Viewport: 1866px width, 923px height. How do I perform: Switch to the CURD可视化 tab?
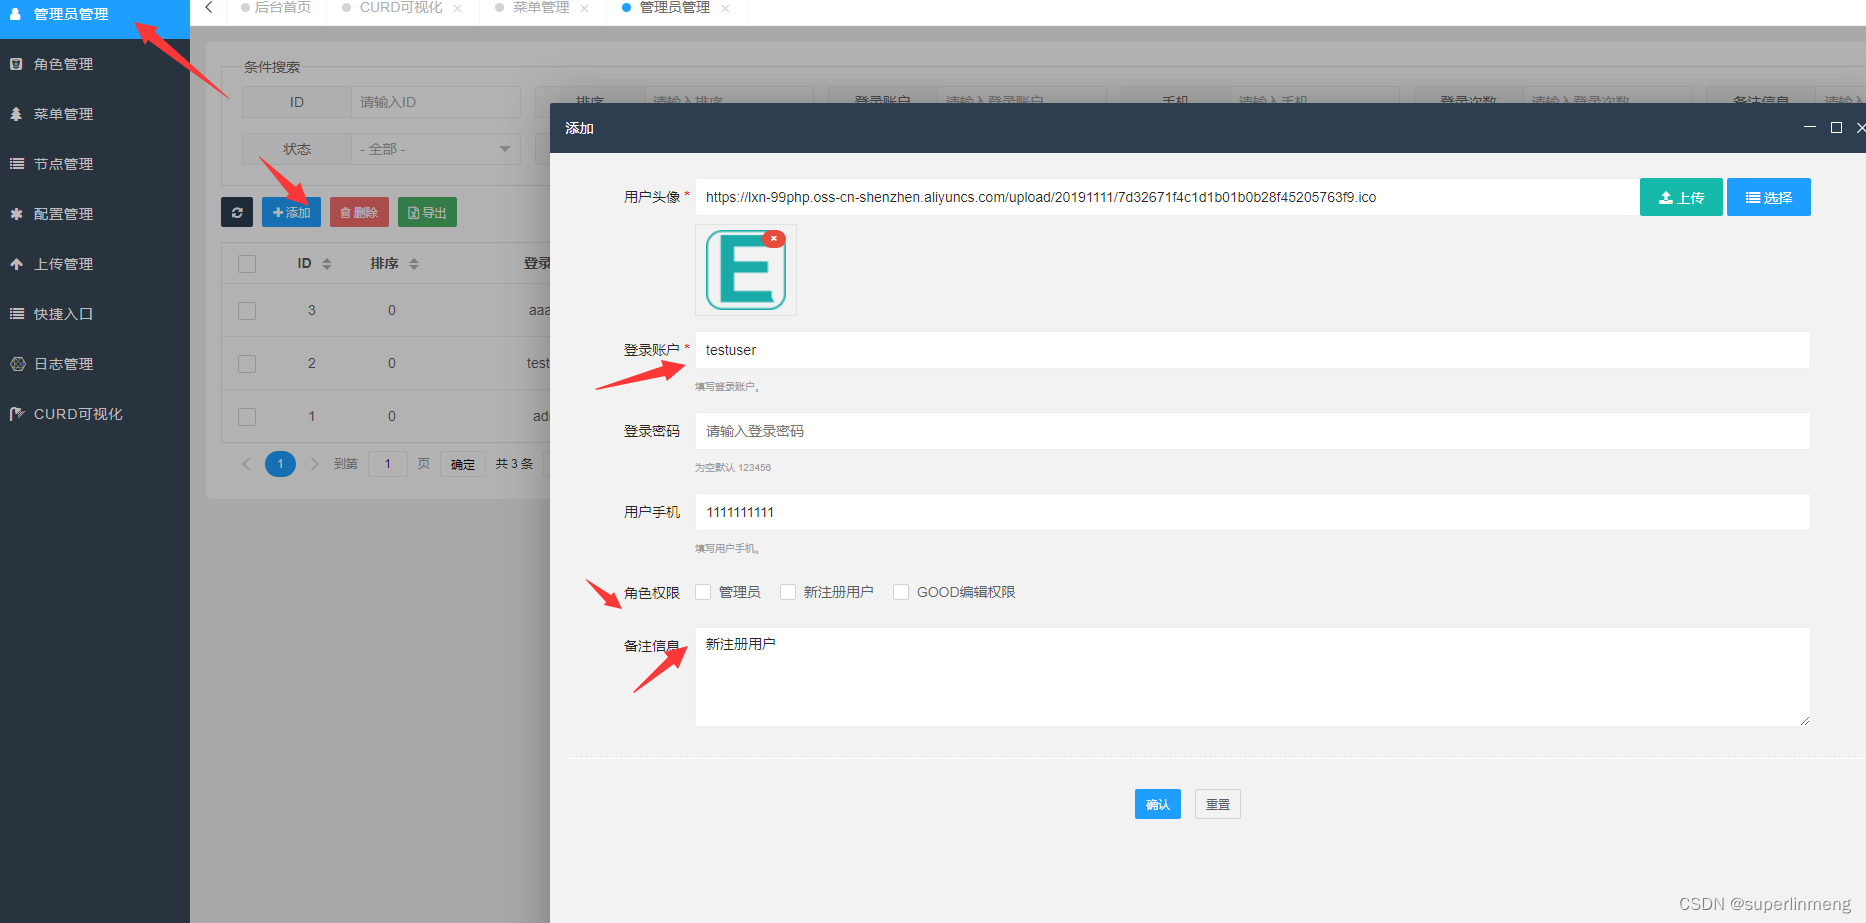point(400,8)
